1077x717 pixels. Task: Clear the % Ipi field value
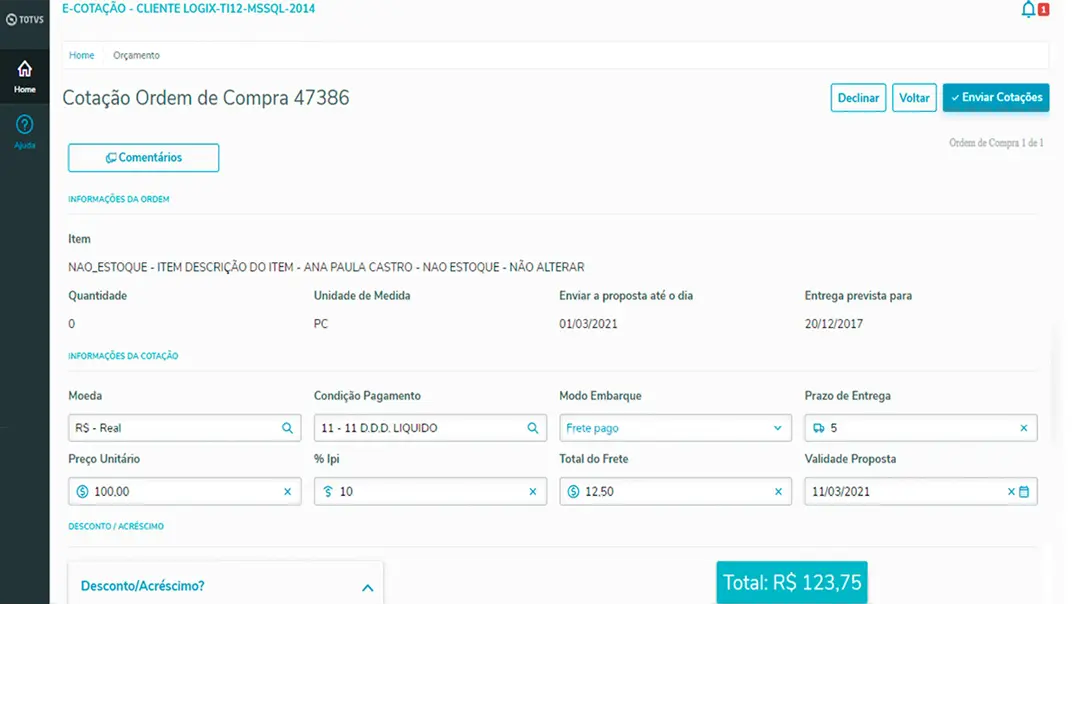(533, 491)
